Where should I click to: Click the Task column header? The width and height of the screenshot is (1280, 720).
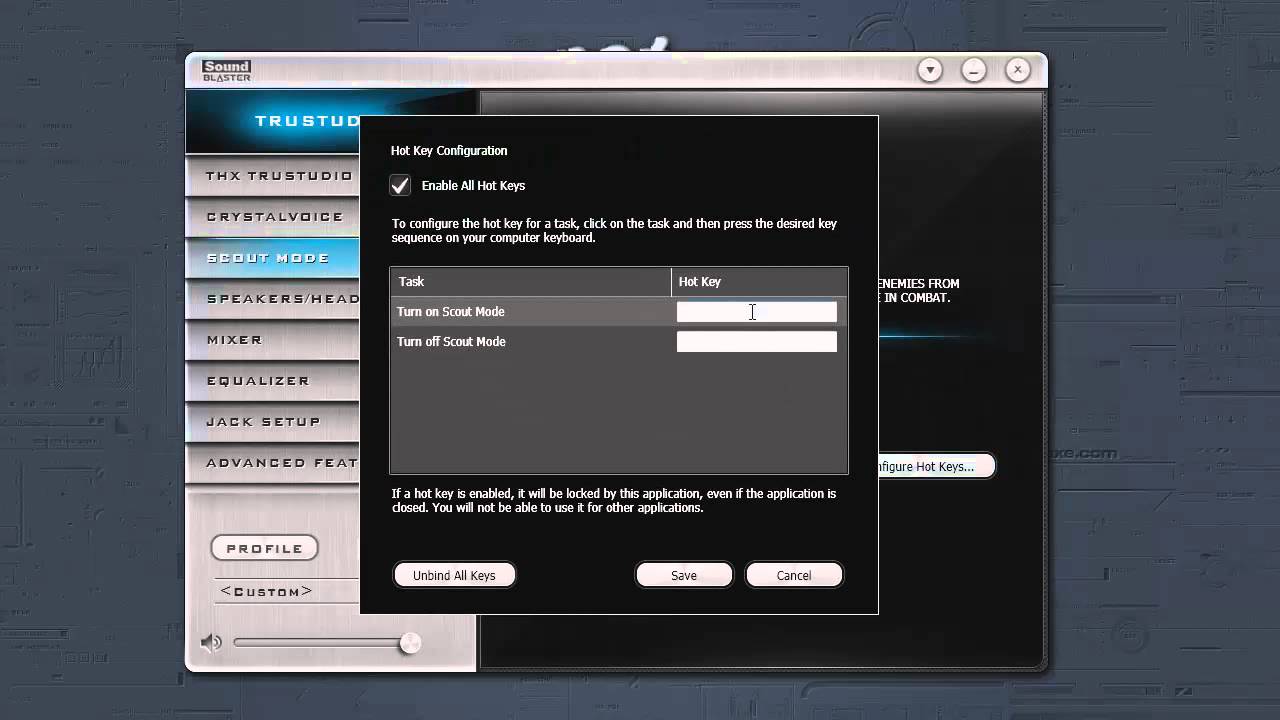pyautogui.click(x=531, y=282)
